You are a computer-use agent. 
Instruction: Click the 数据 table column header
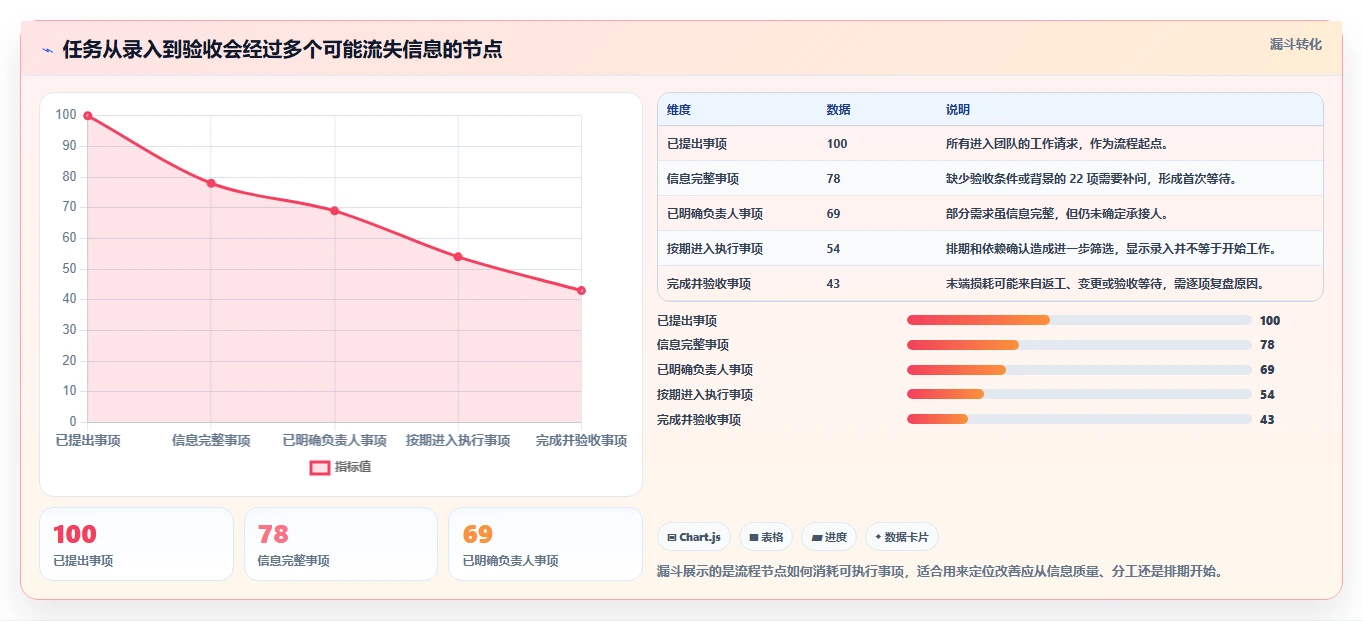[839, 110]
